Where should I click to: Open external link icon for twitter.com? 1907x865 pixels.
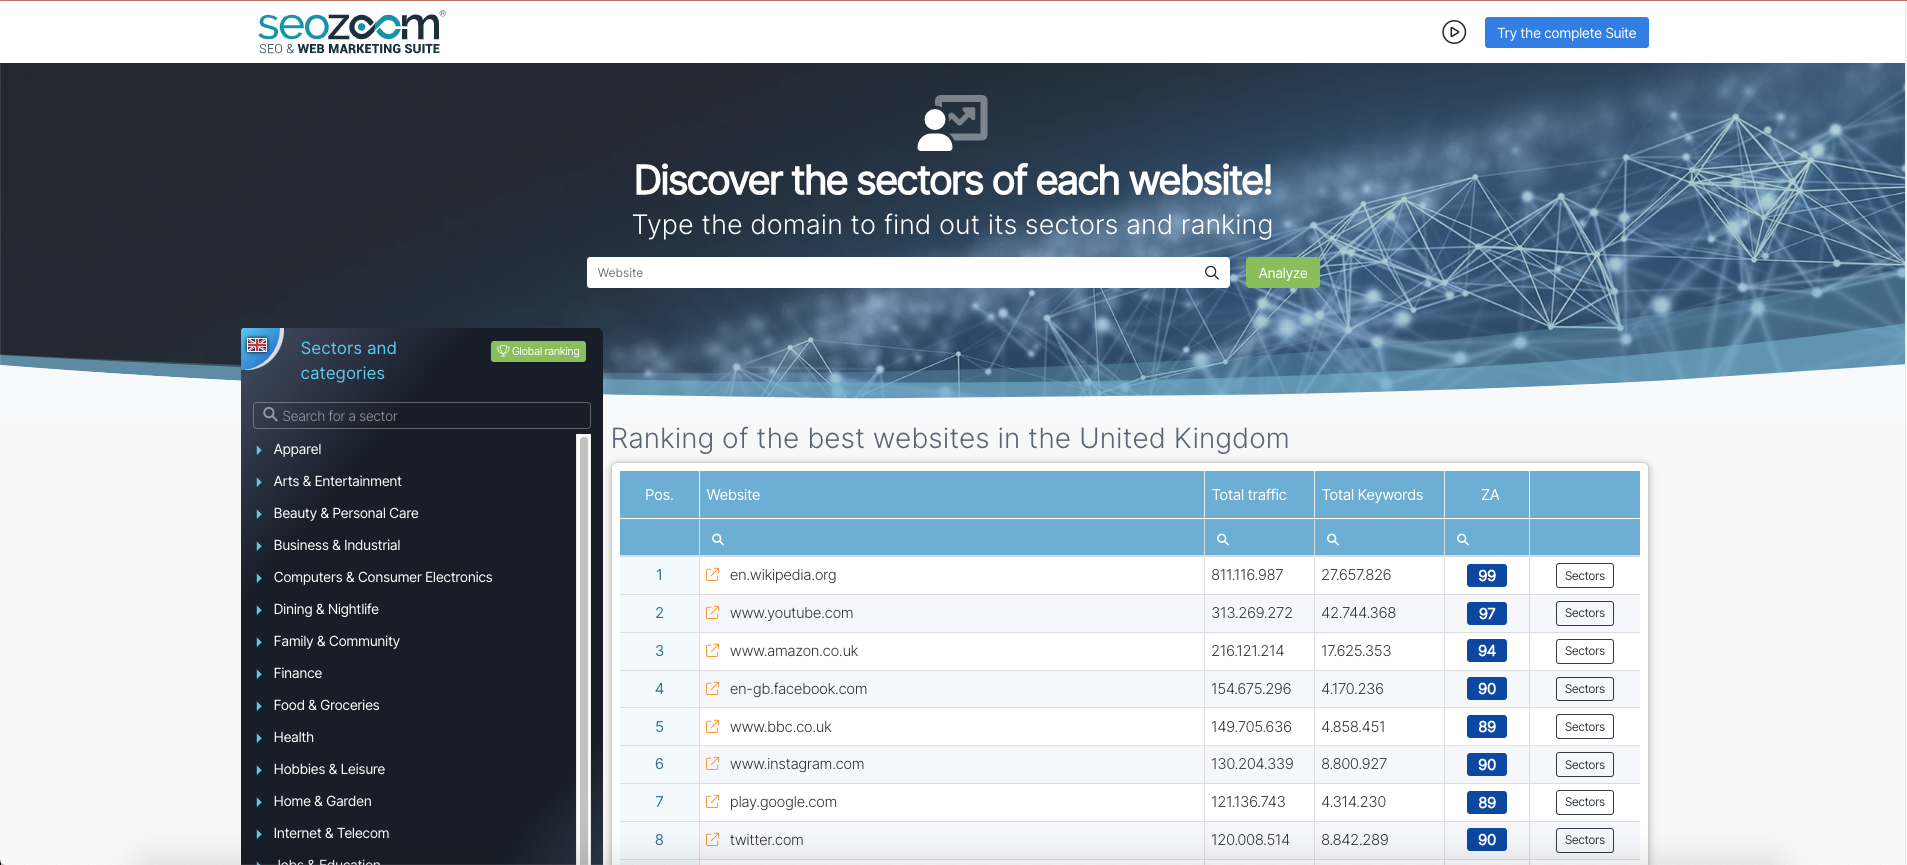(x=712, y=840)
